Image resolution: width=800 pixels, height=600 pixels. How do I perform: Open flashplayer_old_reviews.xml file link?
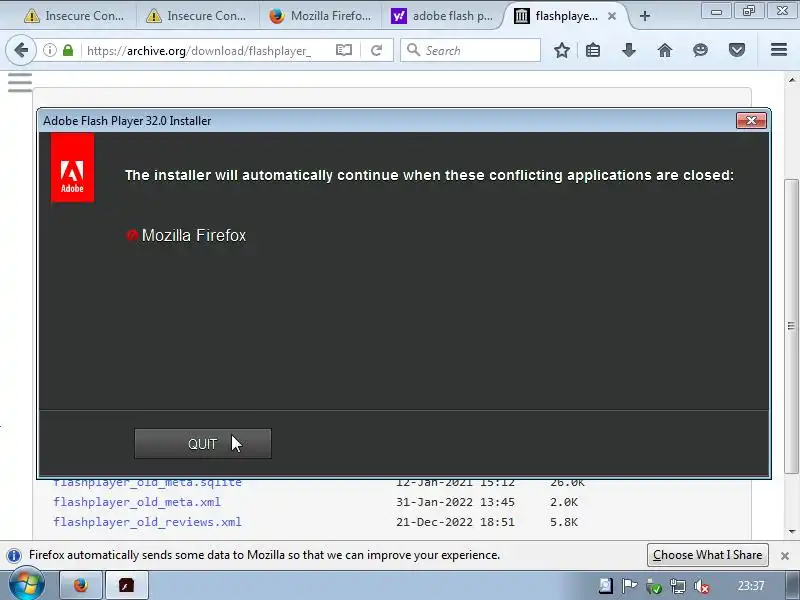click(147, 522)
